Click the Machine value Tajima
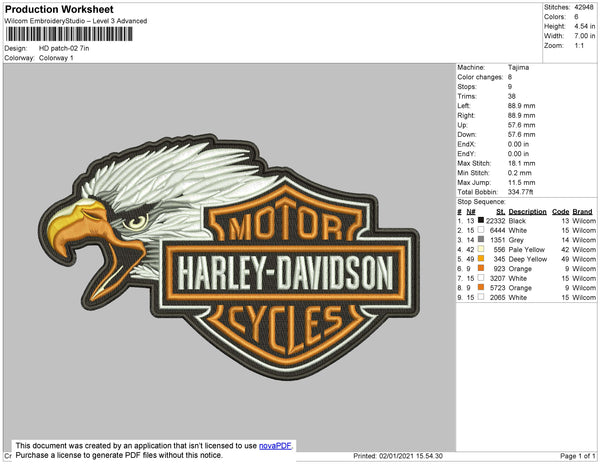Screen dimensions: 600x464 coord(518,67)
